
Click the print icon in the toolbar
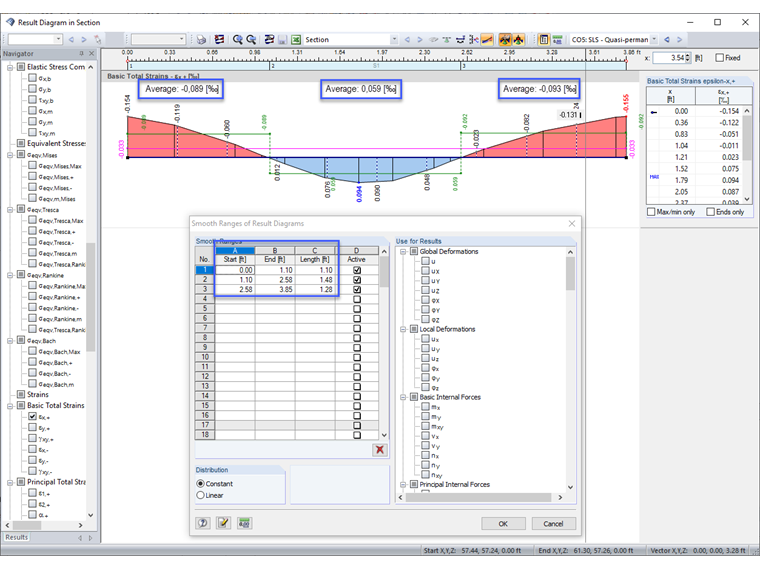tap(201, 40)
